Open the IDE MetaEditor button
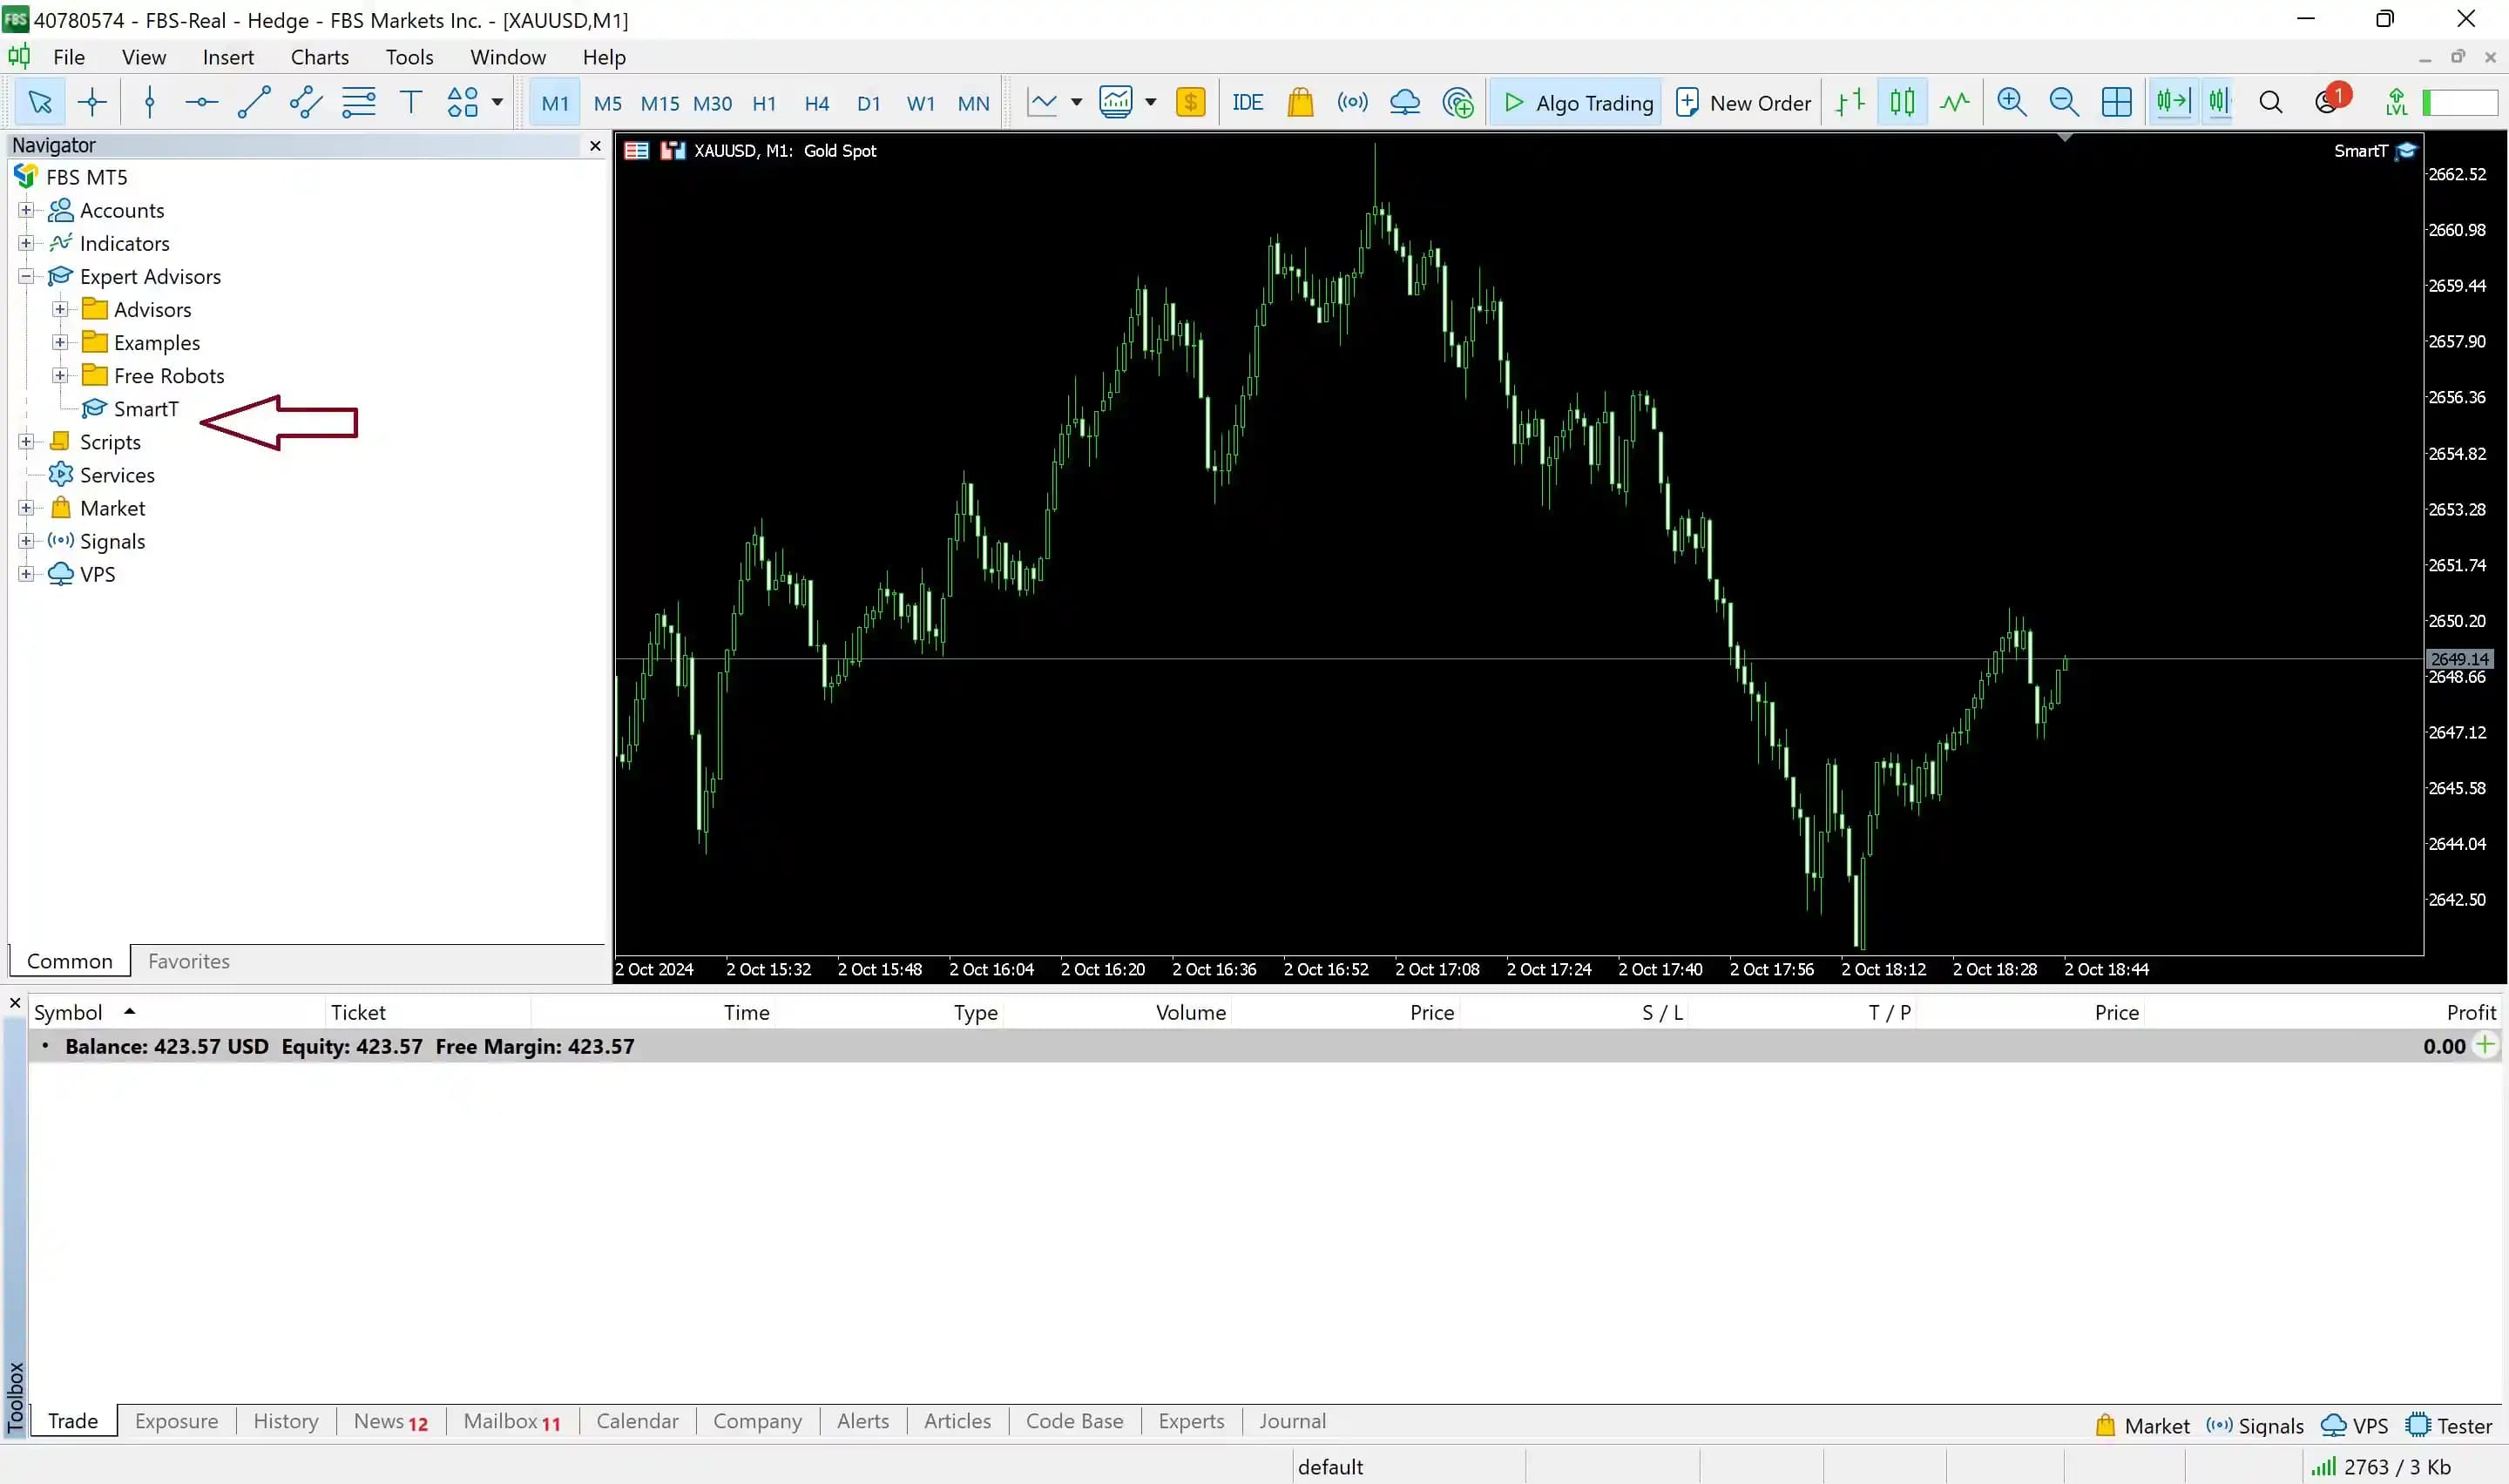This screenshot has width=2509, height=1484. [1247, 102]
